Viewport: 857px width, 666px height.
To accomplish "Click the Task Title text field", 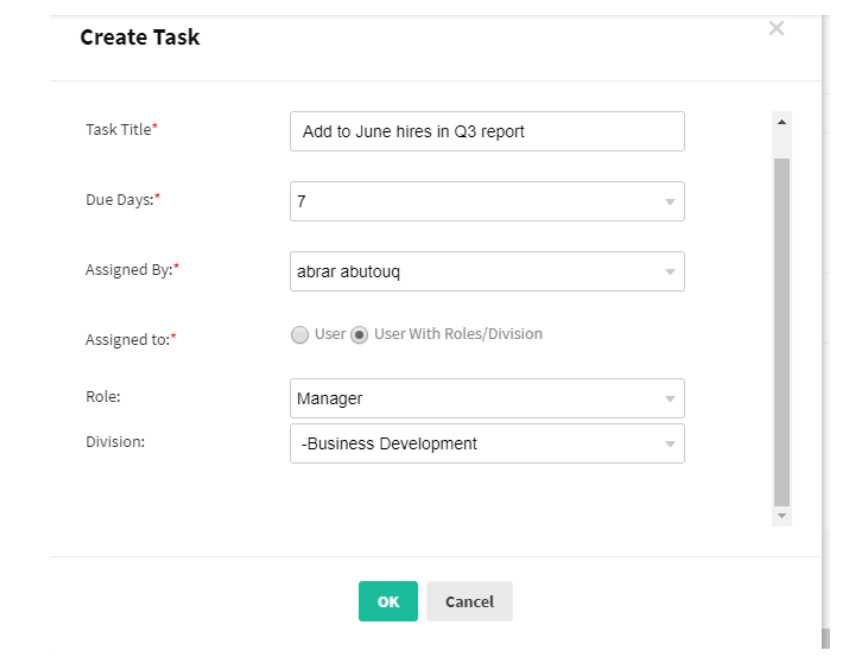I will 487,131.
